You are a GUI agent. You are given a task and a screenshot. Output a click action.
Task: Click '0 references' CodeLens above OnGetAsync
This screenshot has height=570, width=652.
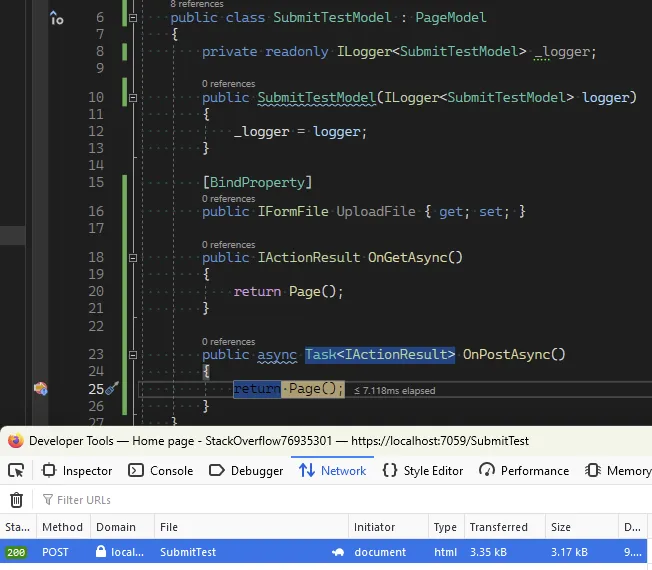[229, 244]
